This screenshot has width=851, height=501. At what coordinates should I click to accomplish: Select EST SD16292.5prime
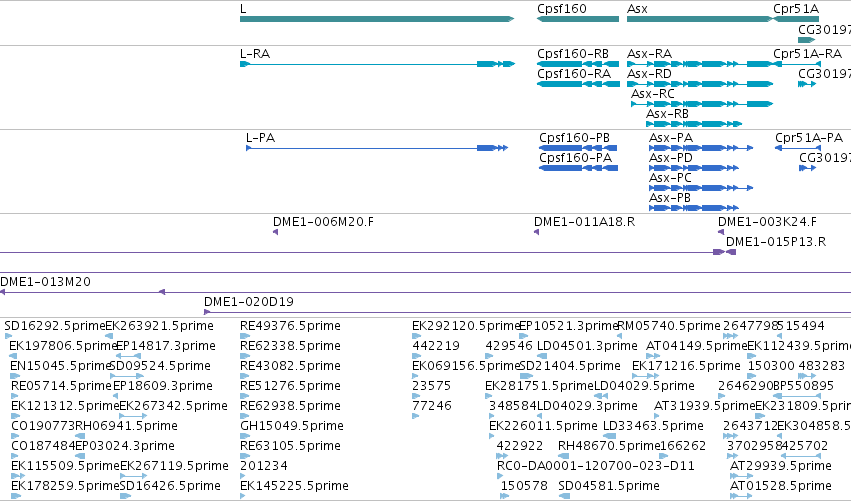tap(54, 326)
